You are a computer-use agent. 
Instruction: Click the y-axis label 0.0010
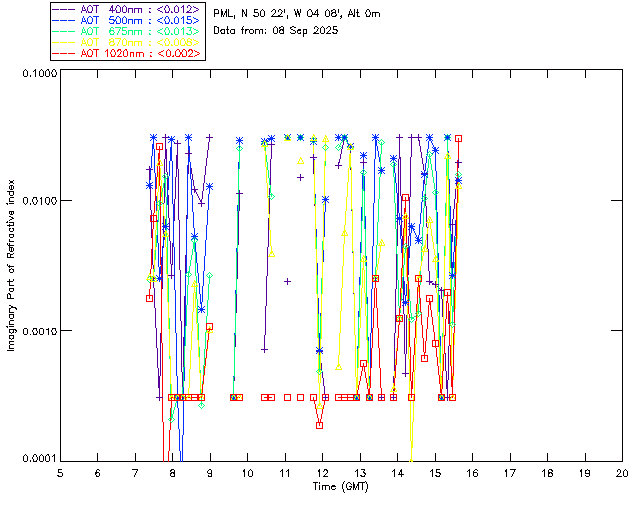[x=39, y=331]
